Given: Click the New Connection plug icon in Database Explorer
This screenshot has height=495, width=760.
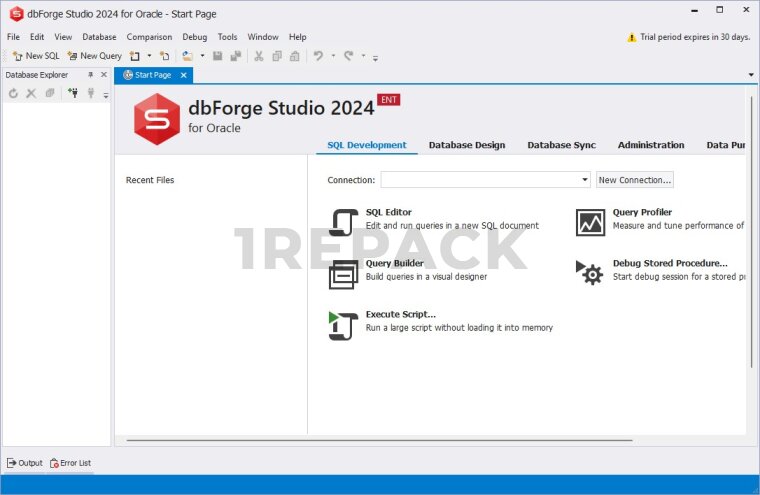Looking at the screenshot, I should (x=73, y=93).
